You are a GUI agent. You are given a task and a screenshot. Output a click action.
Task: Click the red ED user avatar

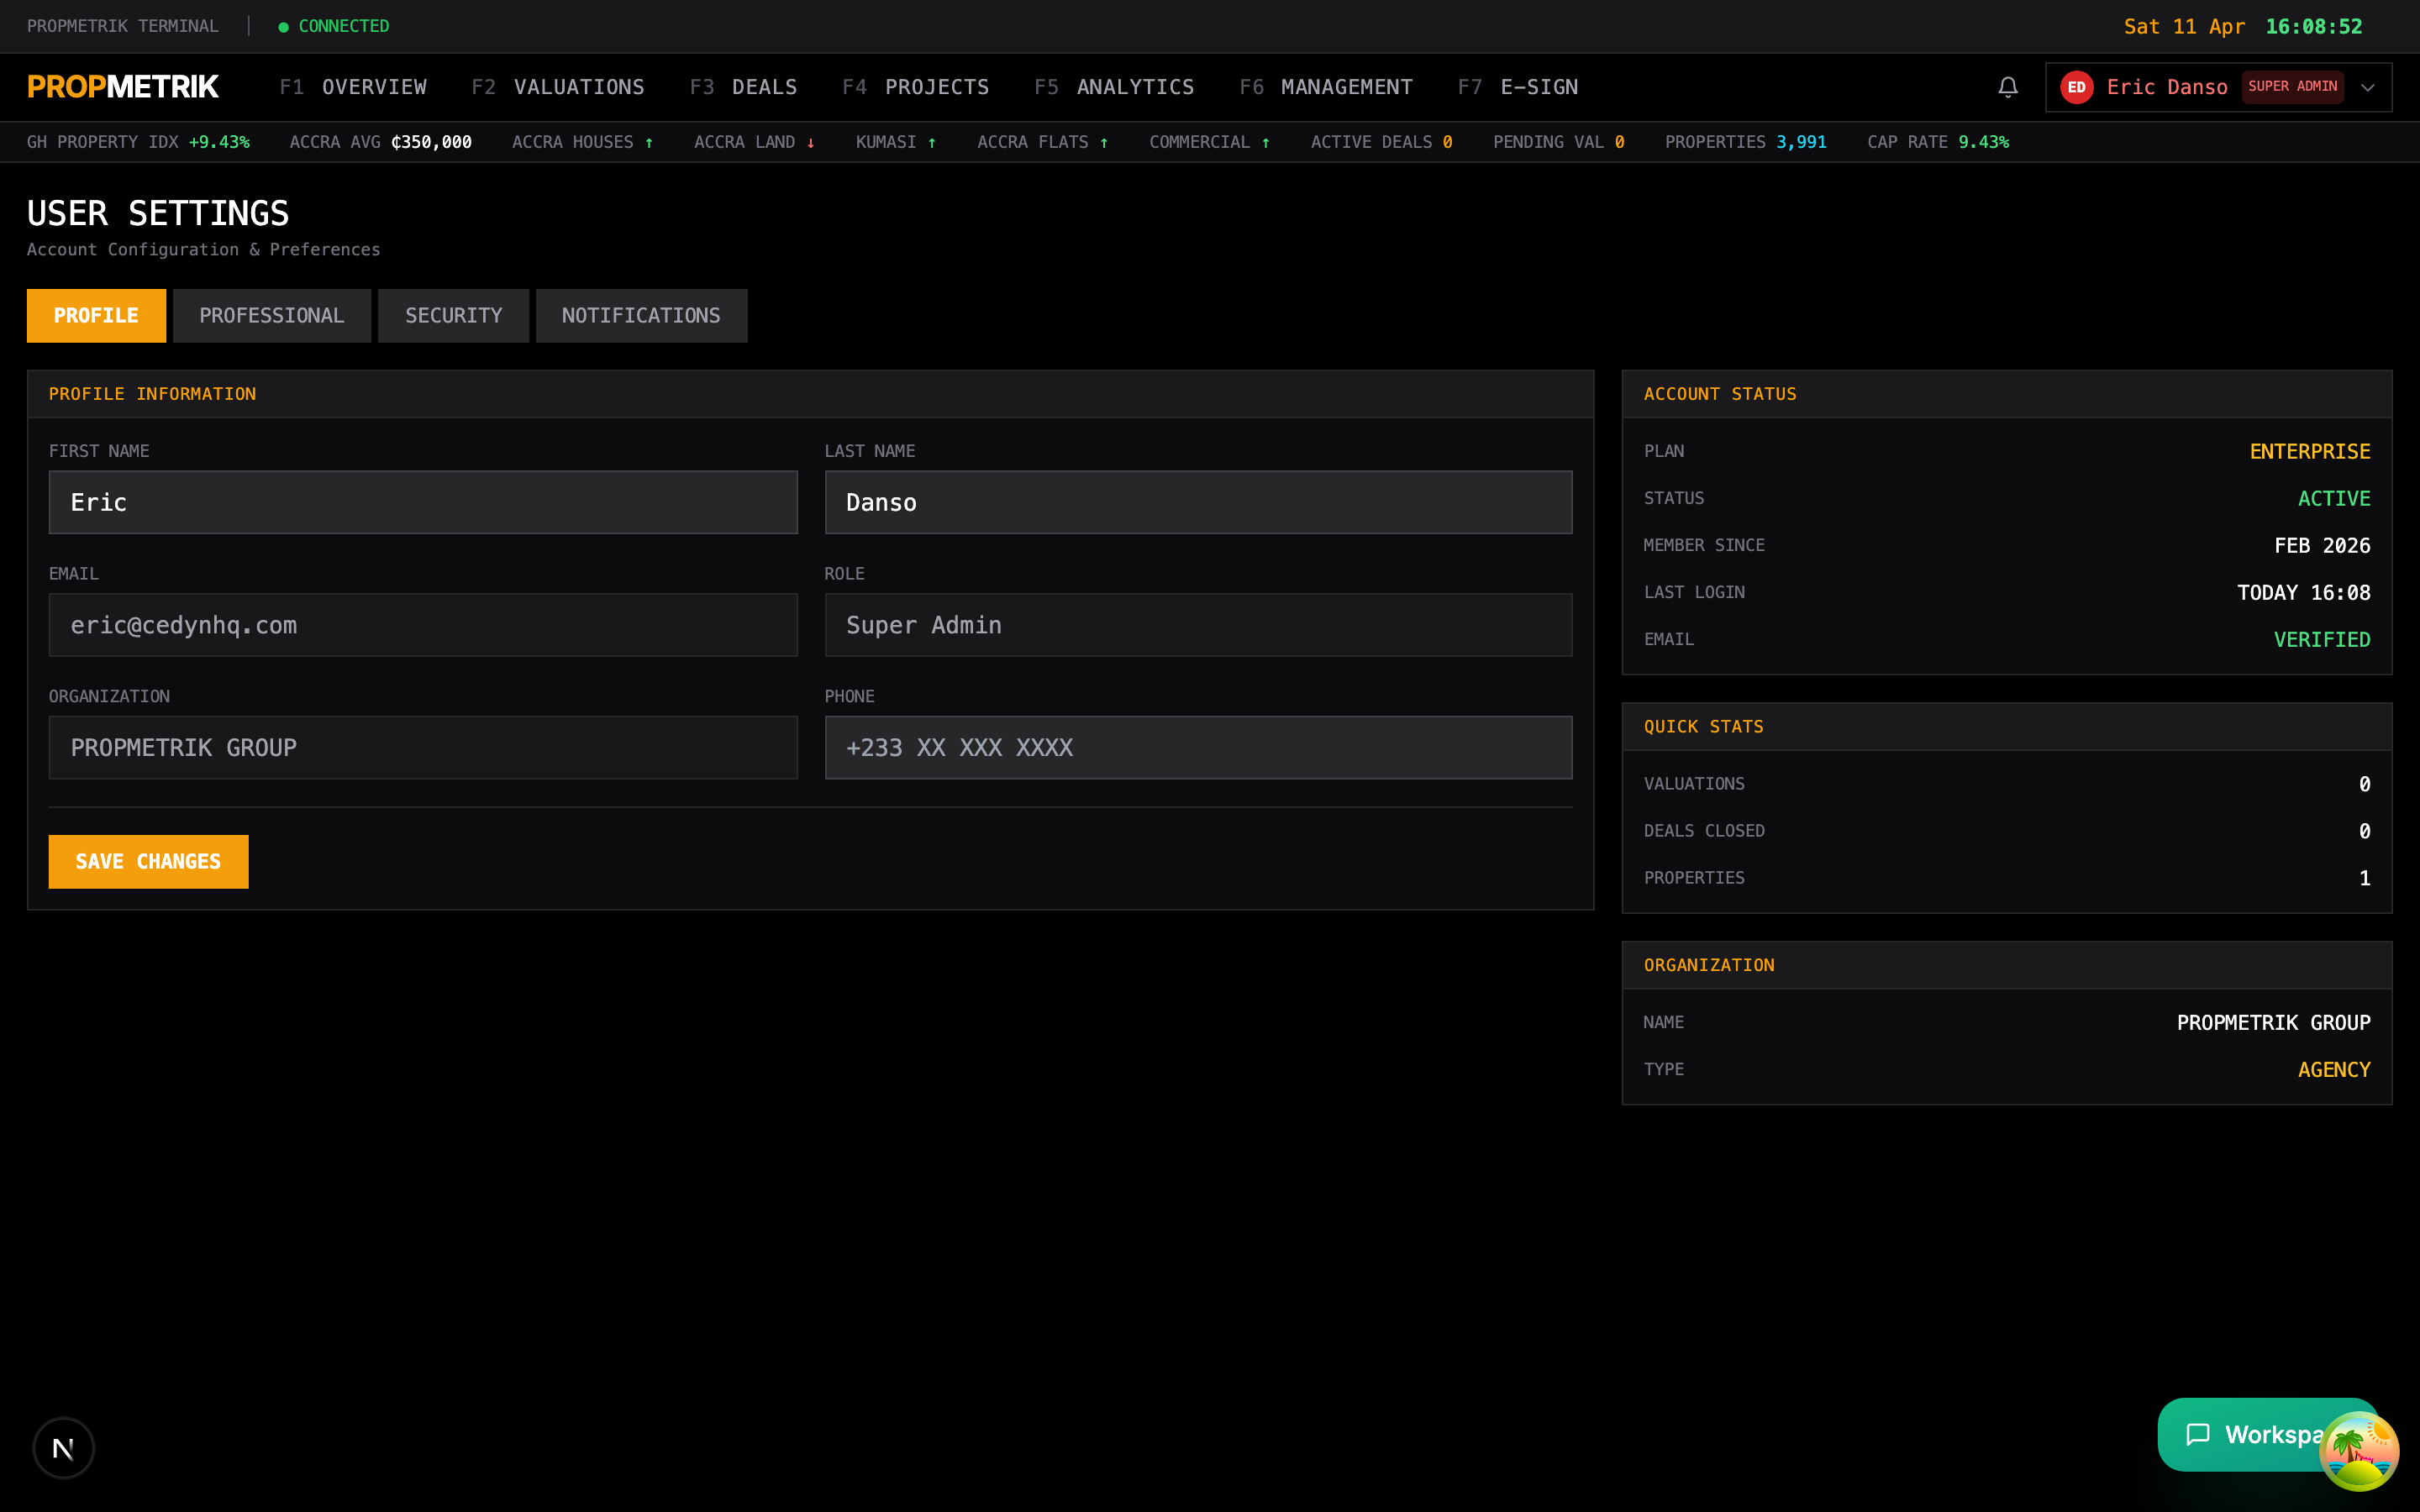coord(2076,87)
